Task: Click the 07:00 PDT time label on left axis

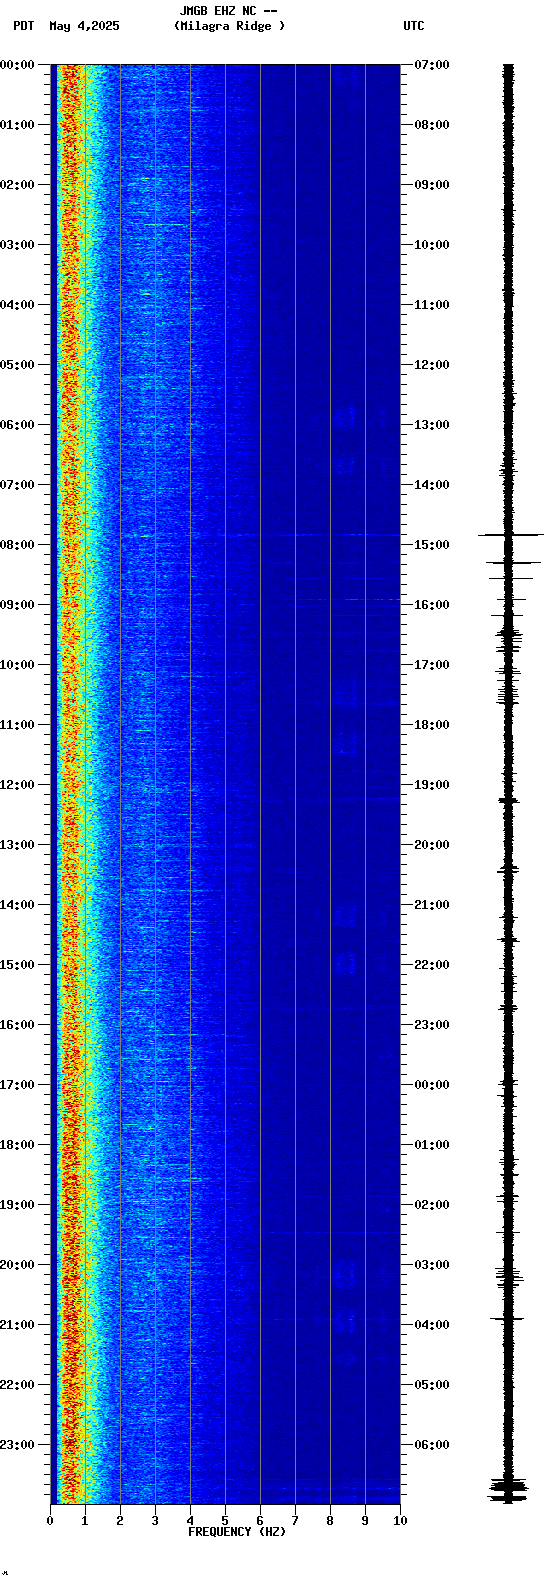Action: [x=17, y=485]
